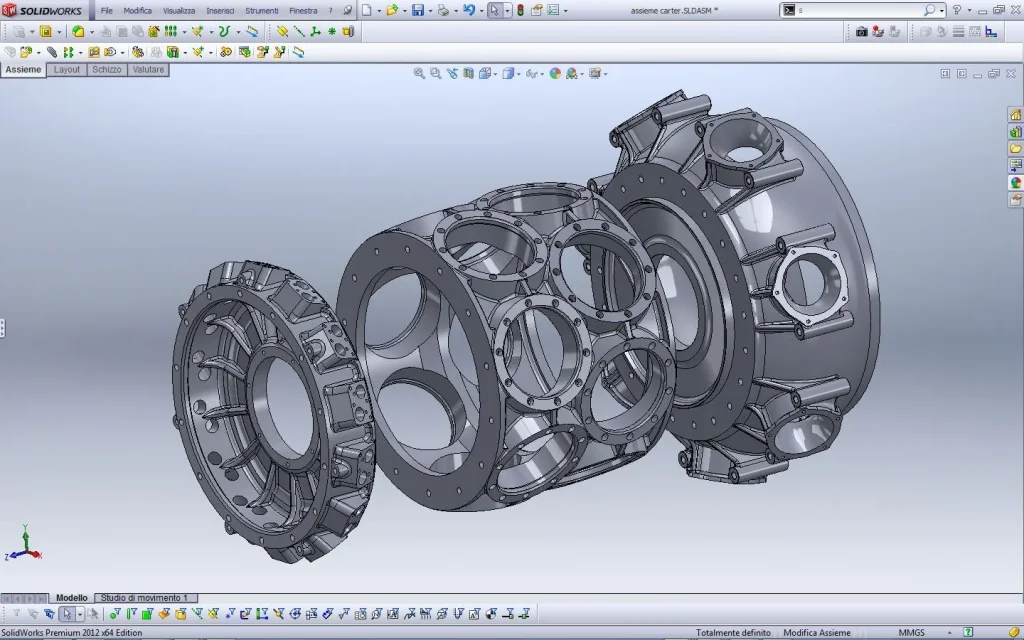This screenshot has width=1024, height=640.
Task: Click the Zoom to Area icon
Action: point(436,74)
